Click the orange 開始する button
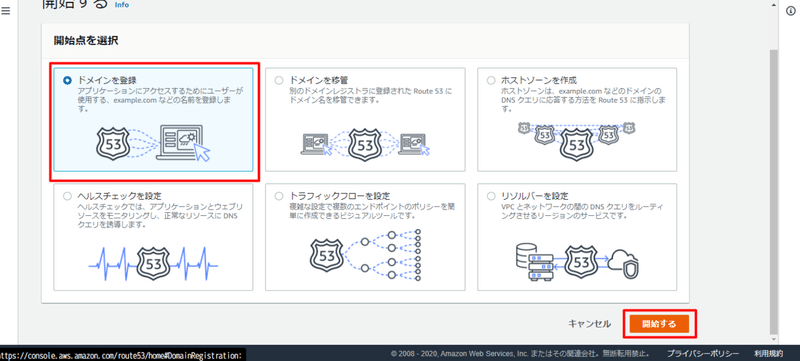 coord(659,324)
